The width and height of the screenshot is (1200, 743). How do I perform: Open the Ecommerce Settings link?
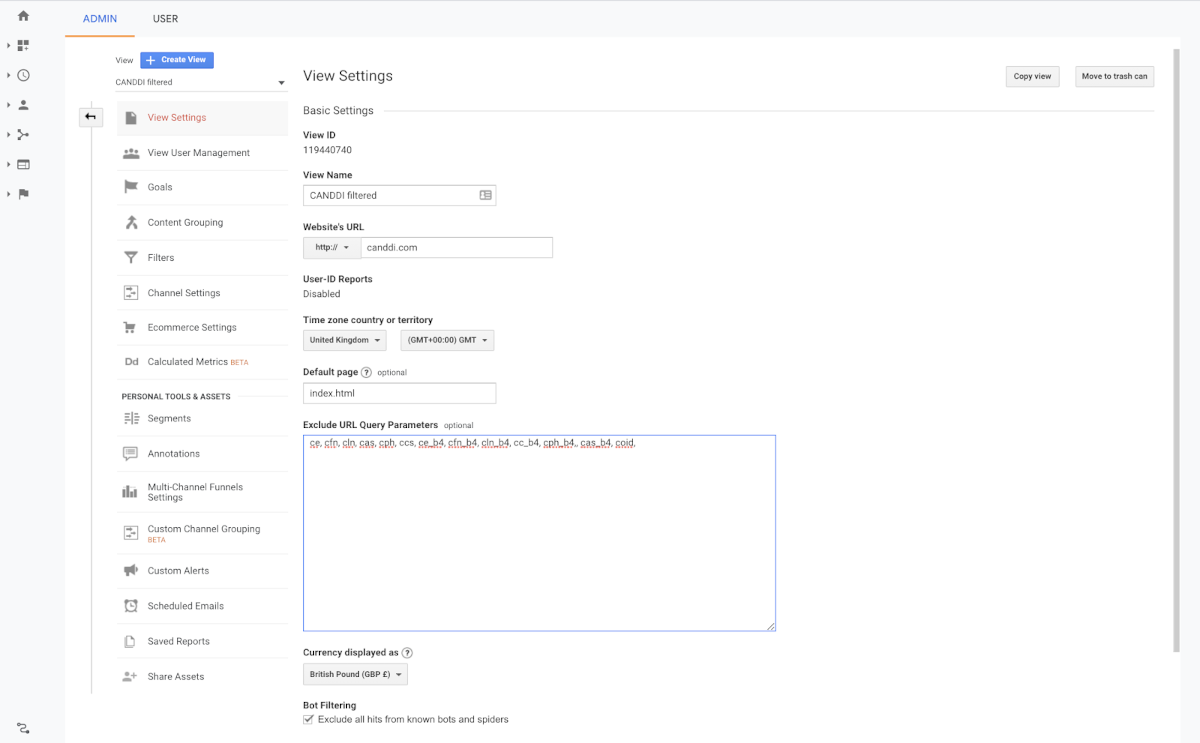click(192, 327)
